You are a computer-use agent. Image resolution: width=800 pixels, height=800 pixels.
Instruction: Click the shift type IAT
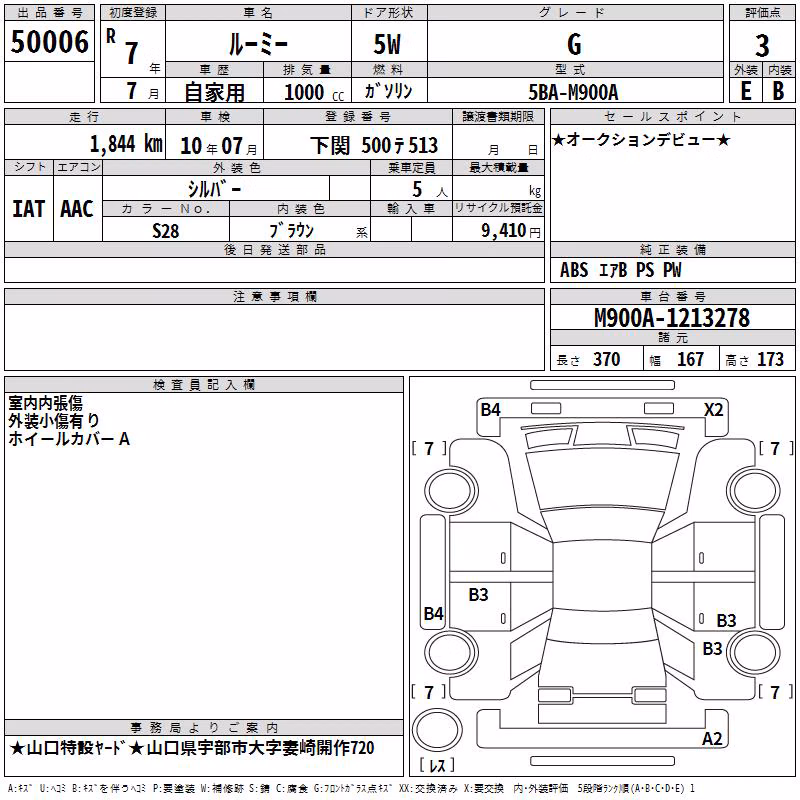coord(28,209)
